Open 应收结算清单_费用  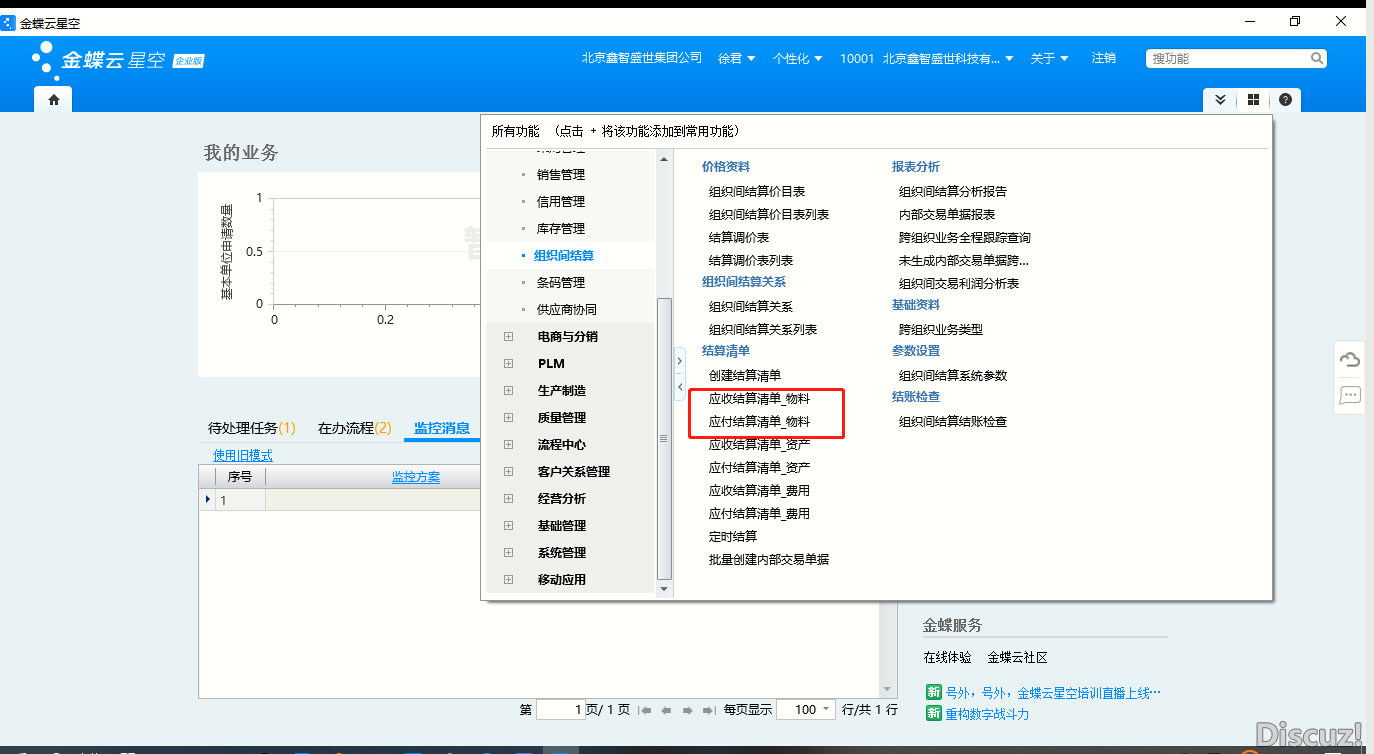pyautogui.click(x=759, y=491)
